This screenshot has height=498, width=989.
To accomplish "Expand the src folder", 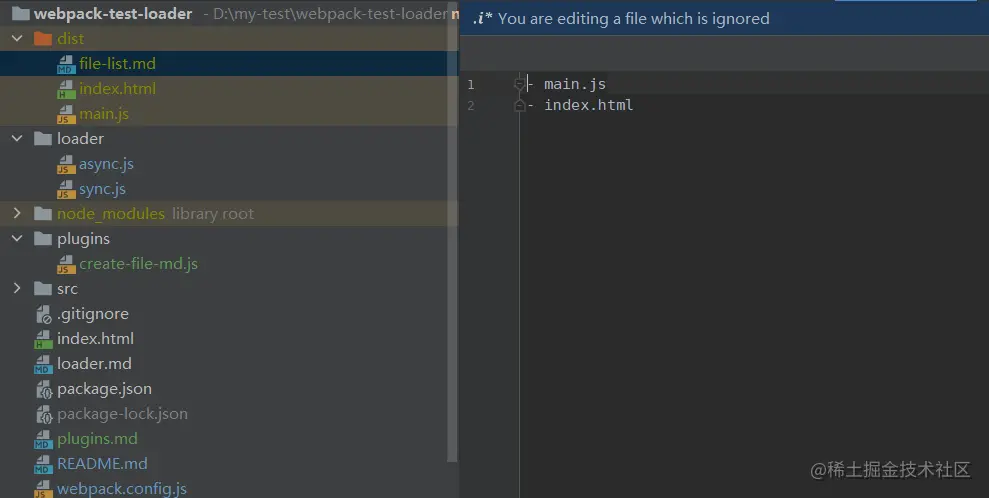I will [x=17, y=289].
